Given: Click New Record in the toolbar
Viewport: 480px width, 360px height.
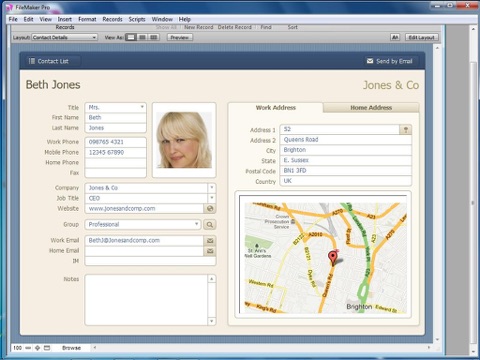Looking at the screenshot, I should (x=199, y=27).
